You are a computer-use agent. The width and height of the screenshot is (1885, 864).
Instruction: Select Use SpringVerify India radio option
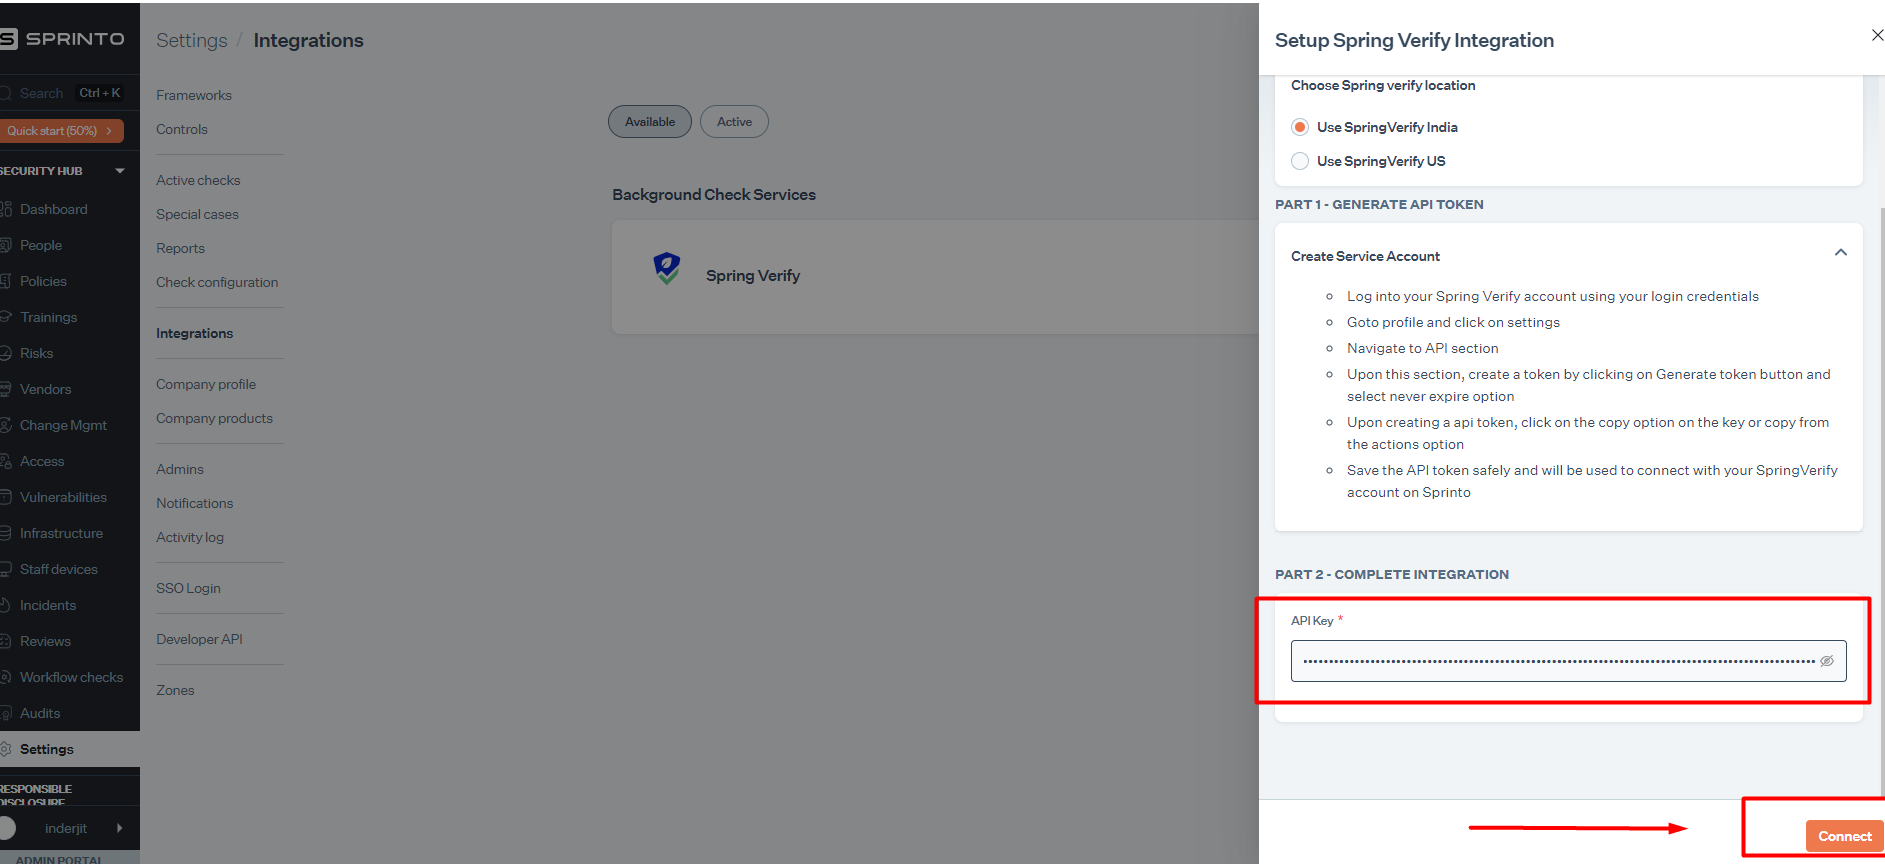coord(1300,127)
